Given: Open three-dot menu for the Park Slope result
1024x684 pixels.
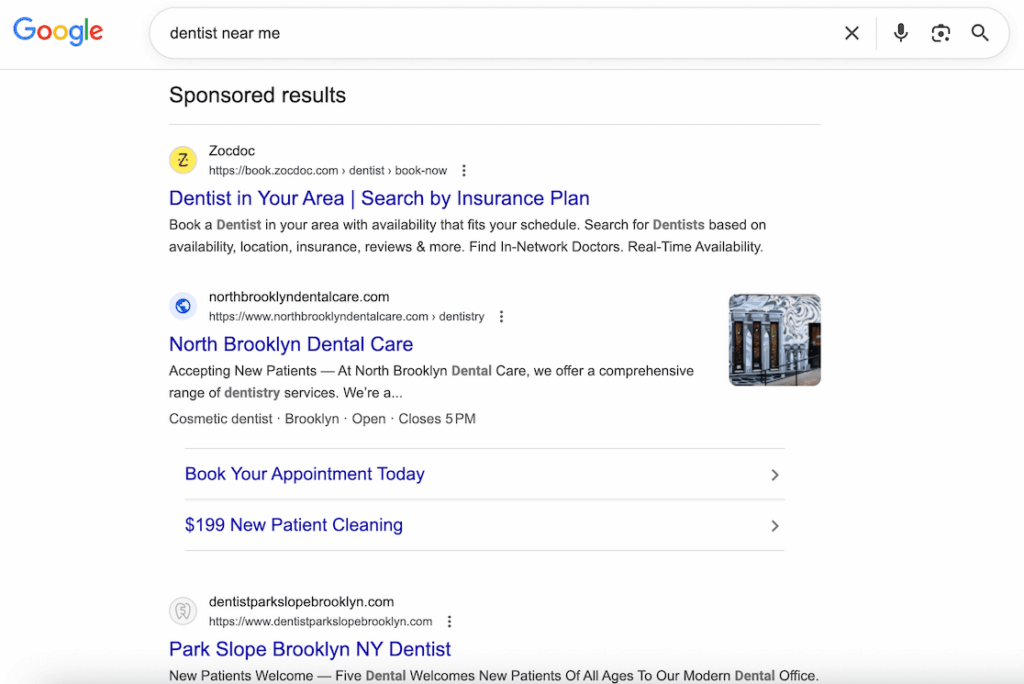Looking at the screenshot, I should [x=448, y=621].
